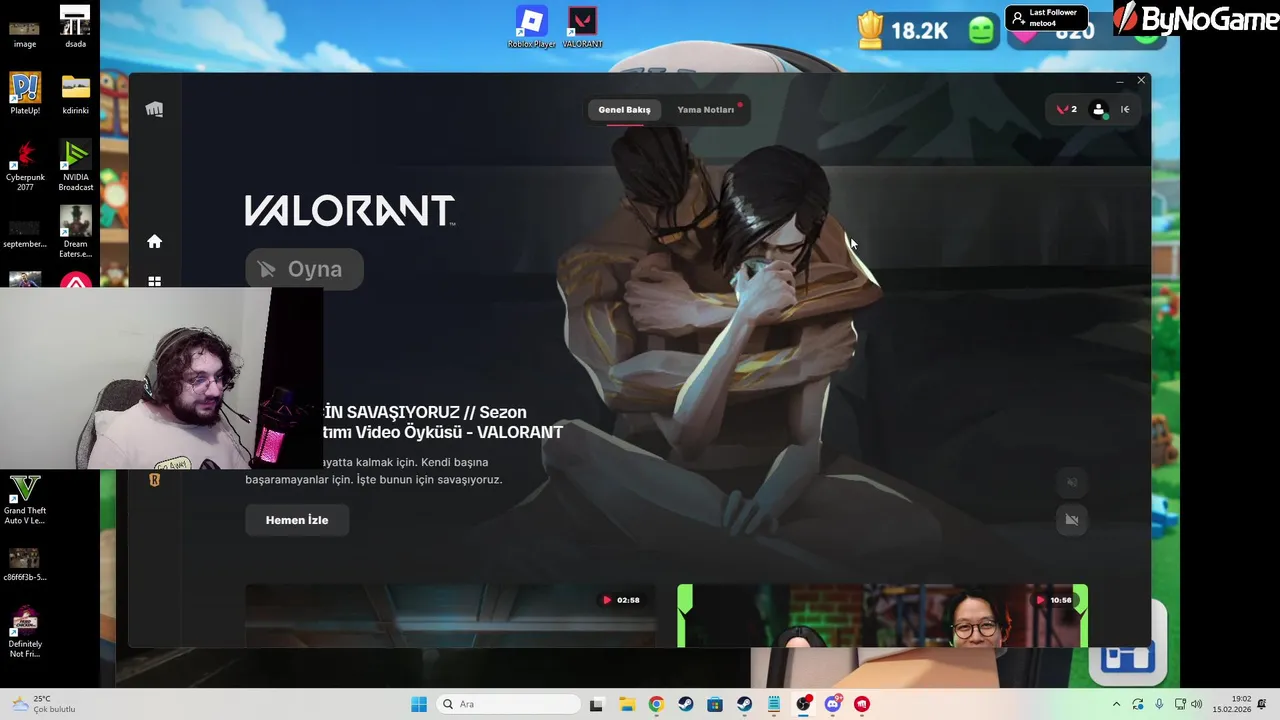The height and width of the screenshot is (720, 1280).
Task: Open OBS Studio from the taskbar
Action: 804,704
